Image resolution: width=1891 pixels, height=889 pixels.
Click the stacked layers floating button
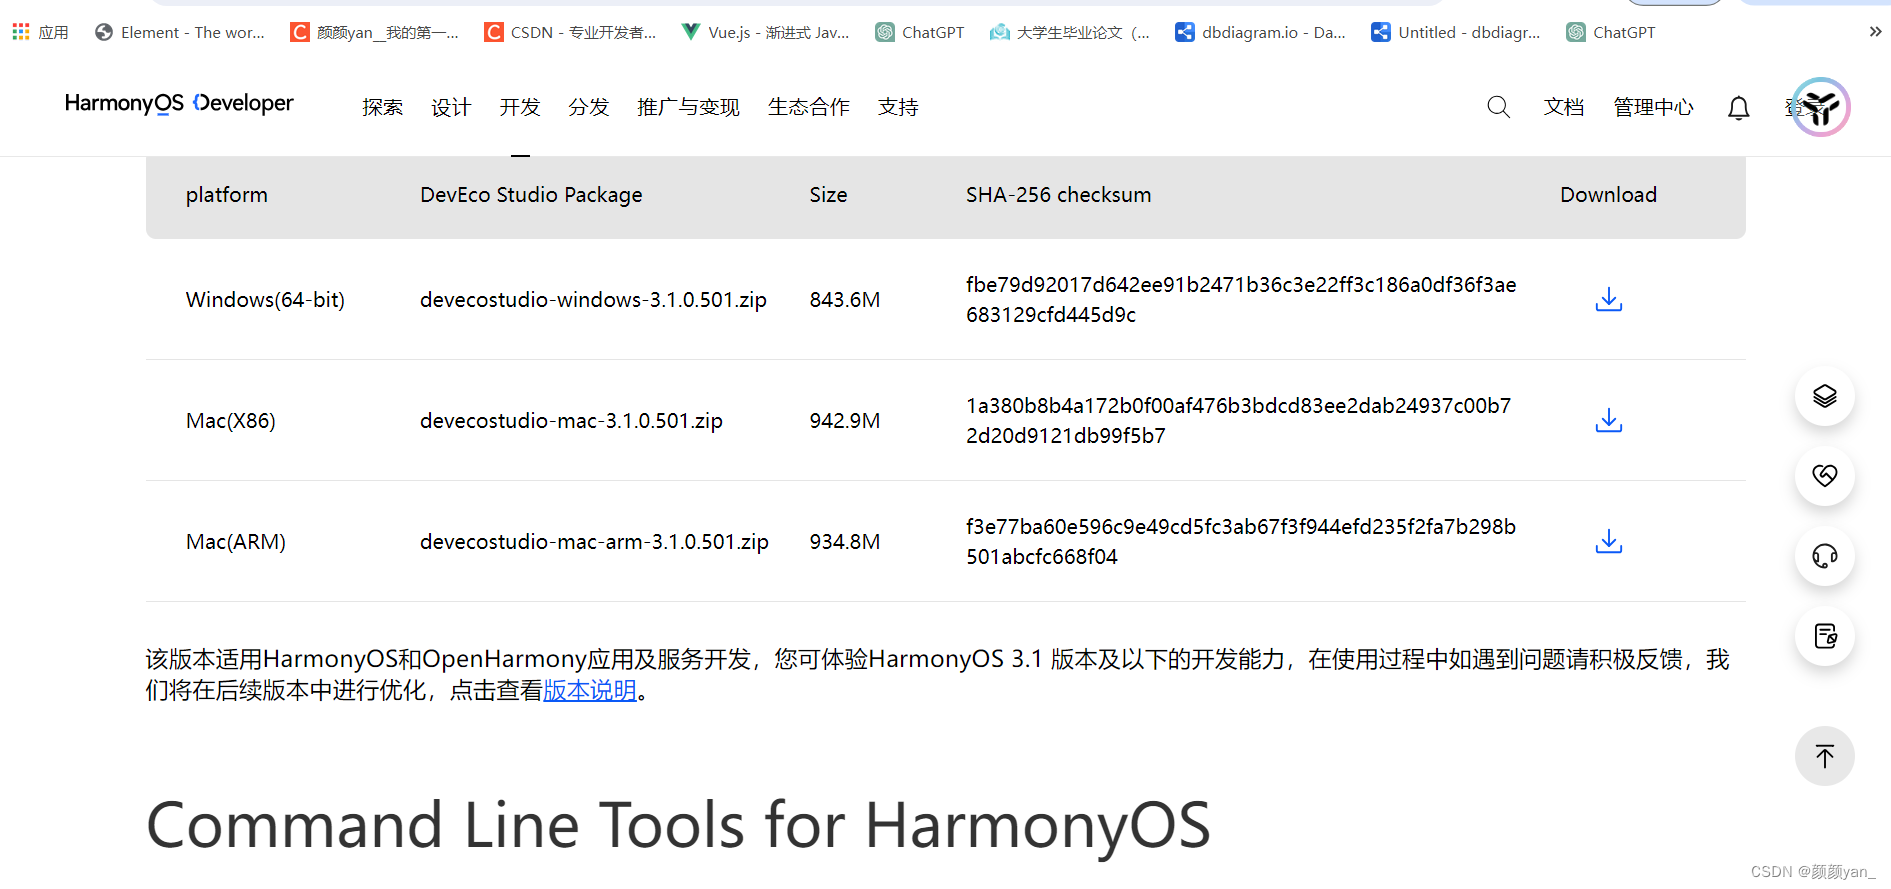click(x=1825, y=396)
